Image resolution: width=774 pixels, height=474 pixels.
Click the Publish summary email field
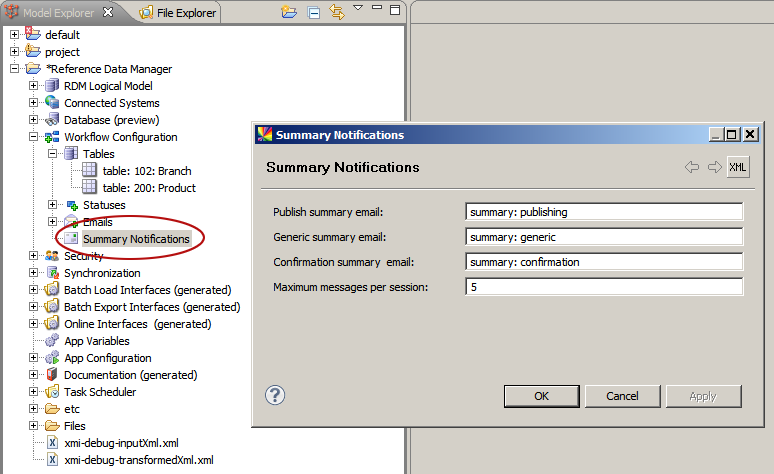(603, 212)
